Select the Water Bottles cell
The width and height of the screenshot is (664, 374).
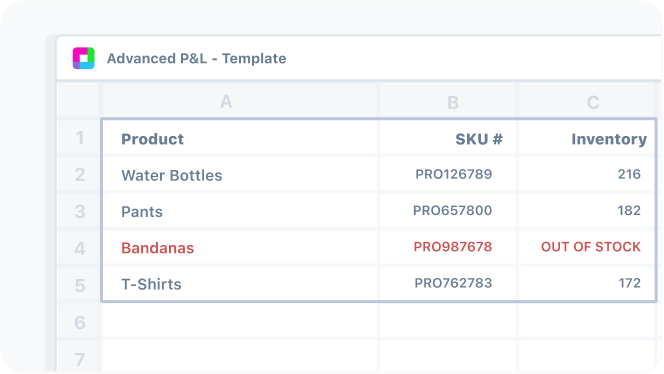coord(240,175)
